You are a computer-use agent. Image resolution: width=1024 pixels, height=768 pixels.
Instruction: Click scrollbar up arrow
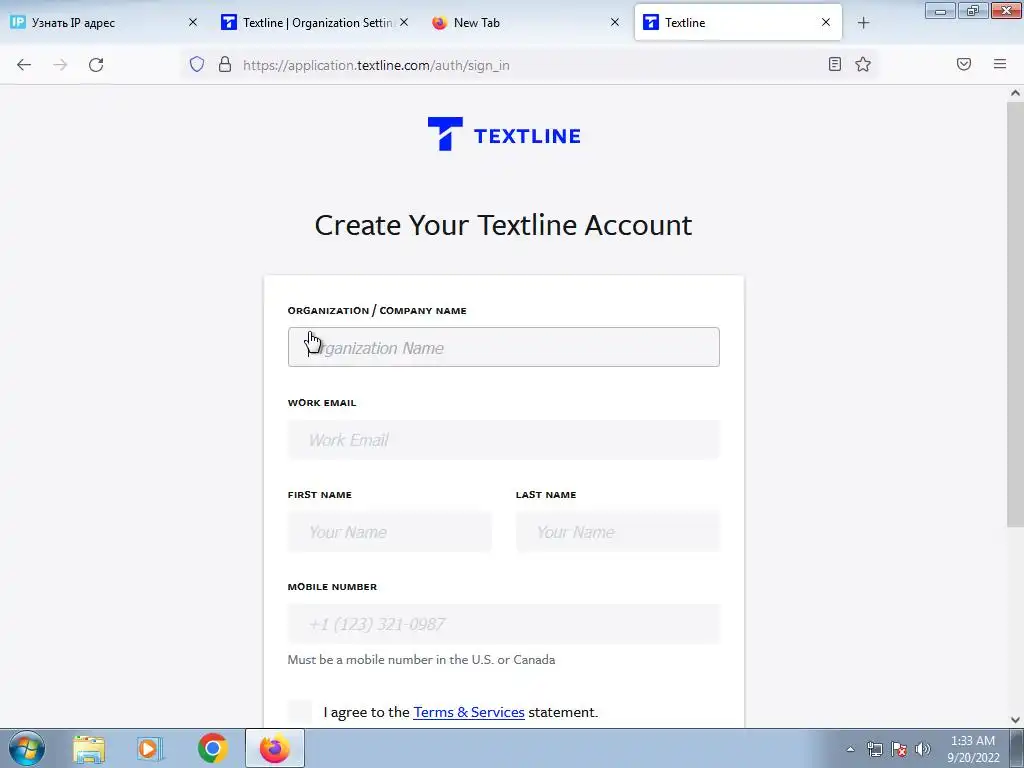click(1015, 93)
